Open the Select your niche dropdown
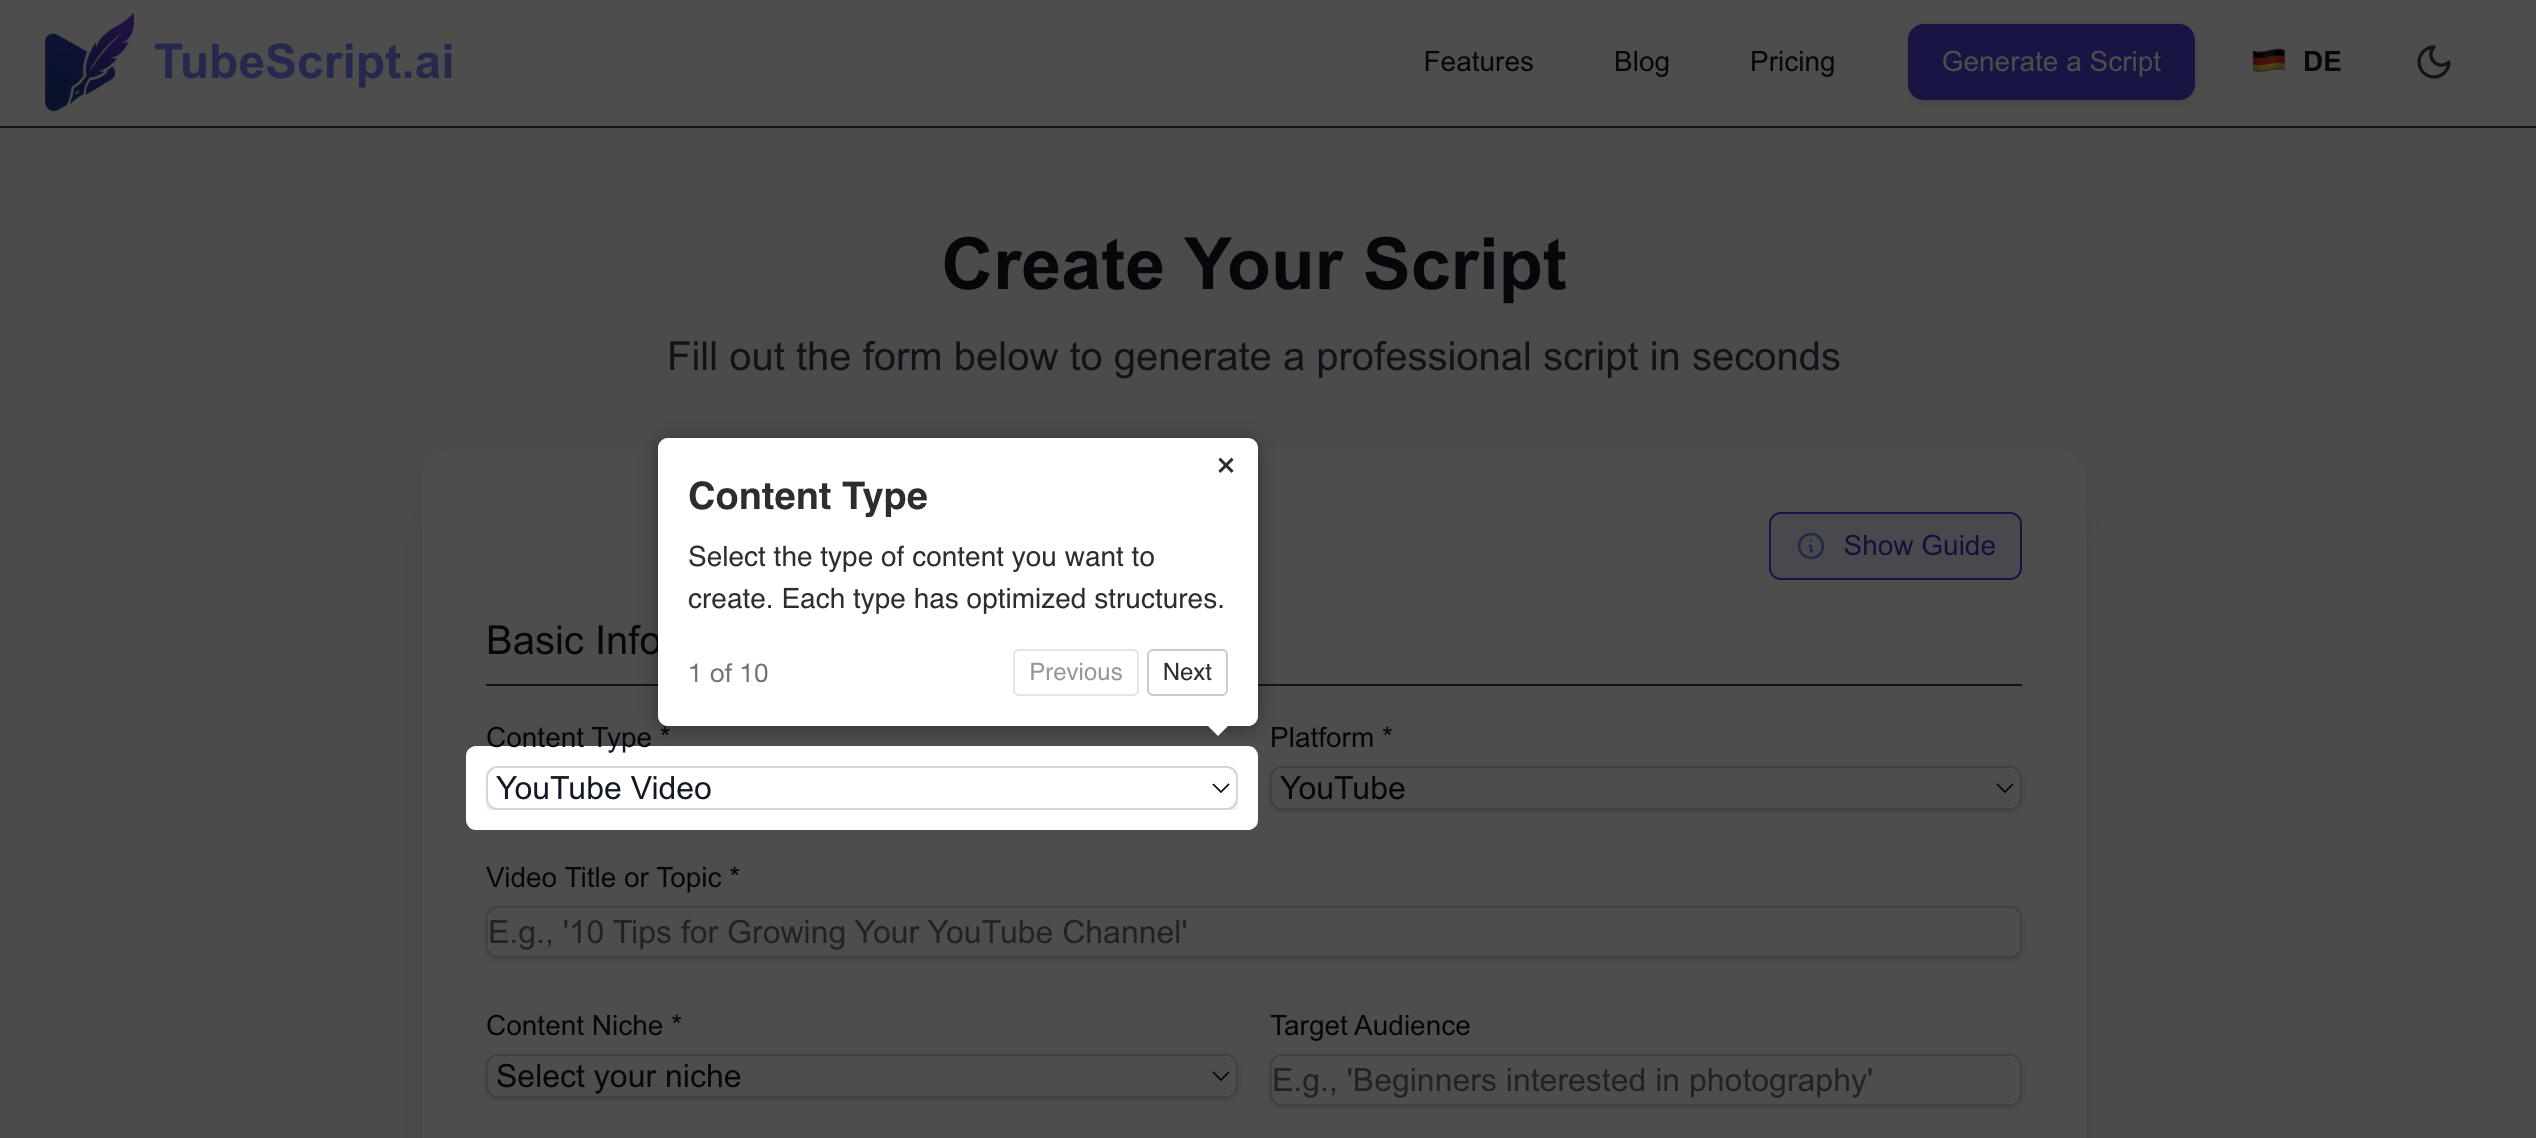 (860, 1076)
